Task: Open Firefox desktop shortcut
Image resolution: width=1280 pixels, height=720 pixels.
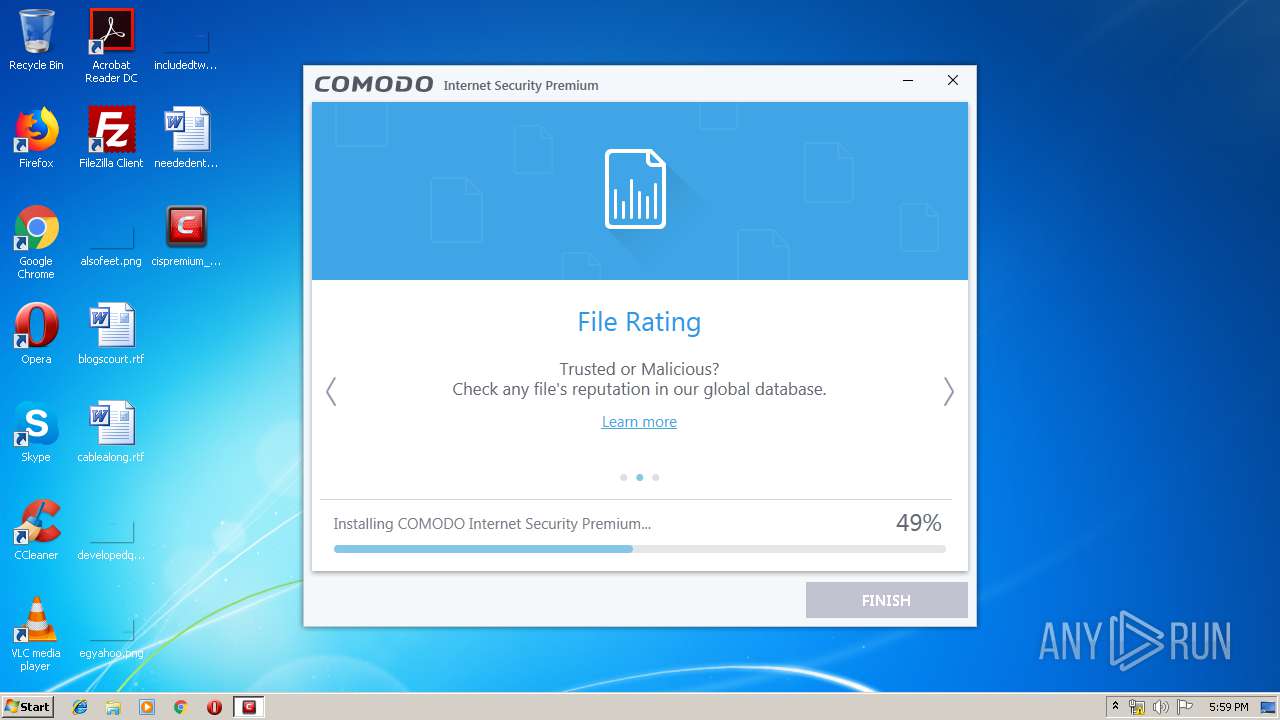Action: [x=36, y=138]
